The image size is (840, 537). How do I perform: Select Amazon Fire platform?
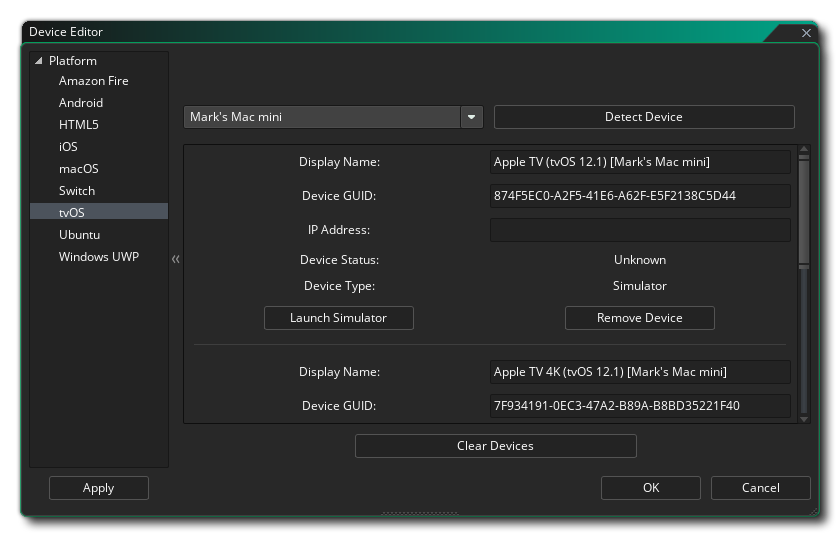point(93,81)
